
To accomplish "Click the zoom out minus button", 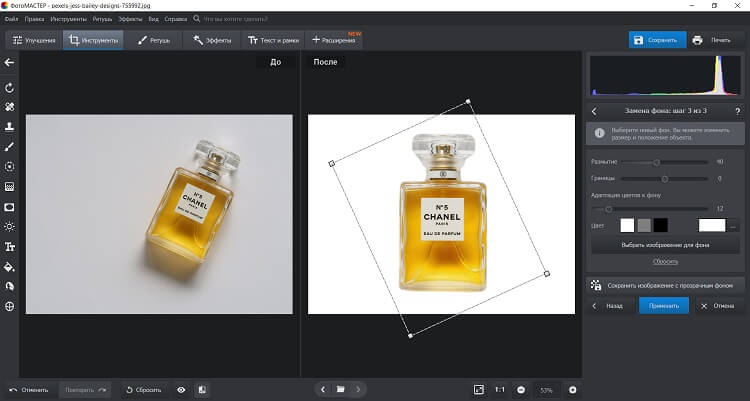I will 522,389.
